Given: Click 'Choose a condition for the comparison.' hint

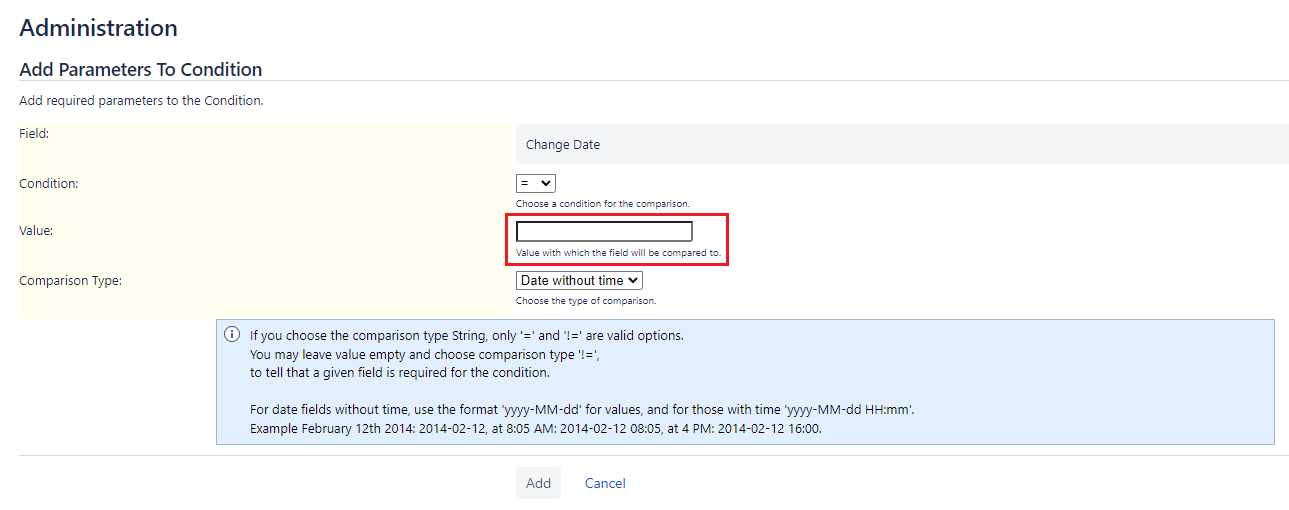Looking at the screenshot, I should pos(603,204).
